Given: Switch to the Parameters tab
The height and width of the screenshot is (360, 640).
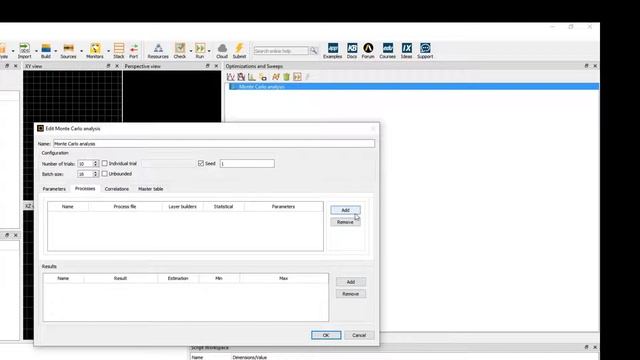Looking at the screenshot, I should [54, 189].
